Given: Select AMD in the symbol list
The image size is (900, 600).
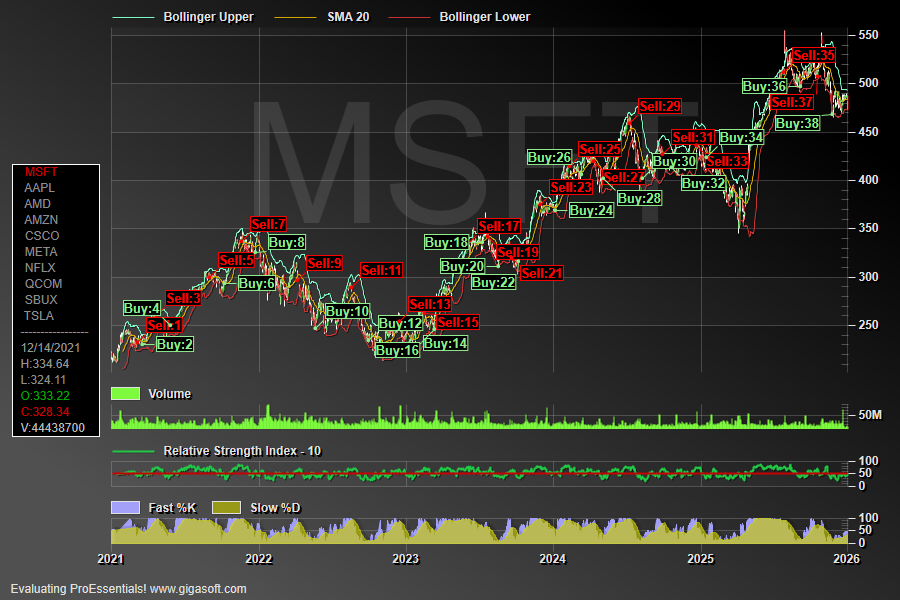Looking at the screenshot, I should pyautogui.click(x=37, y=204).
